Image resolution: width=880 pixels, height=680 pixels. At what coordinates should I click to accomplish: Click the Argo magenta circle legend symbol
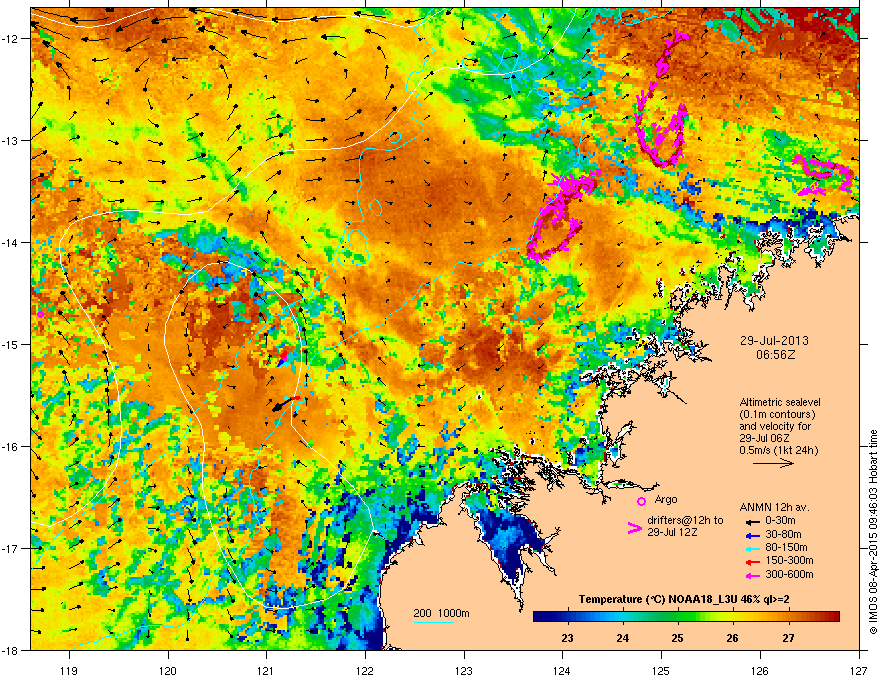click(641, 501)
